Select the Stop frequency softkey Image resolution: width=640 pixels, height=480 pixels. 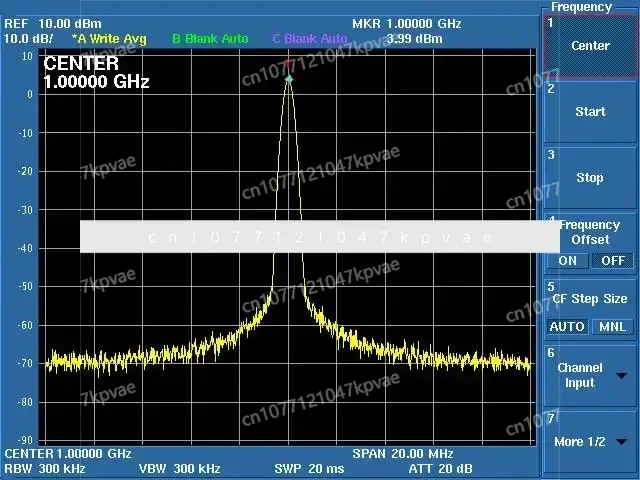[x=590, y=178]
